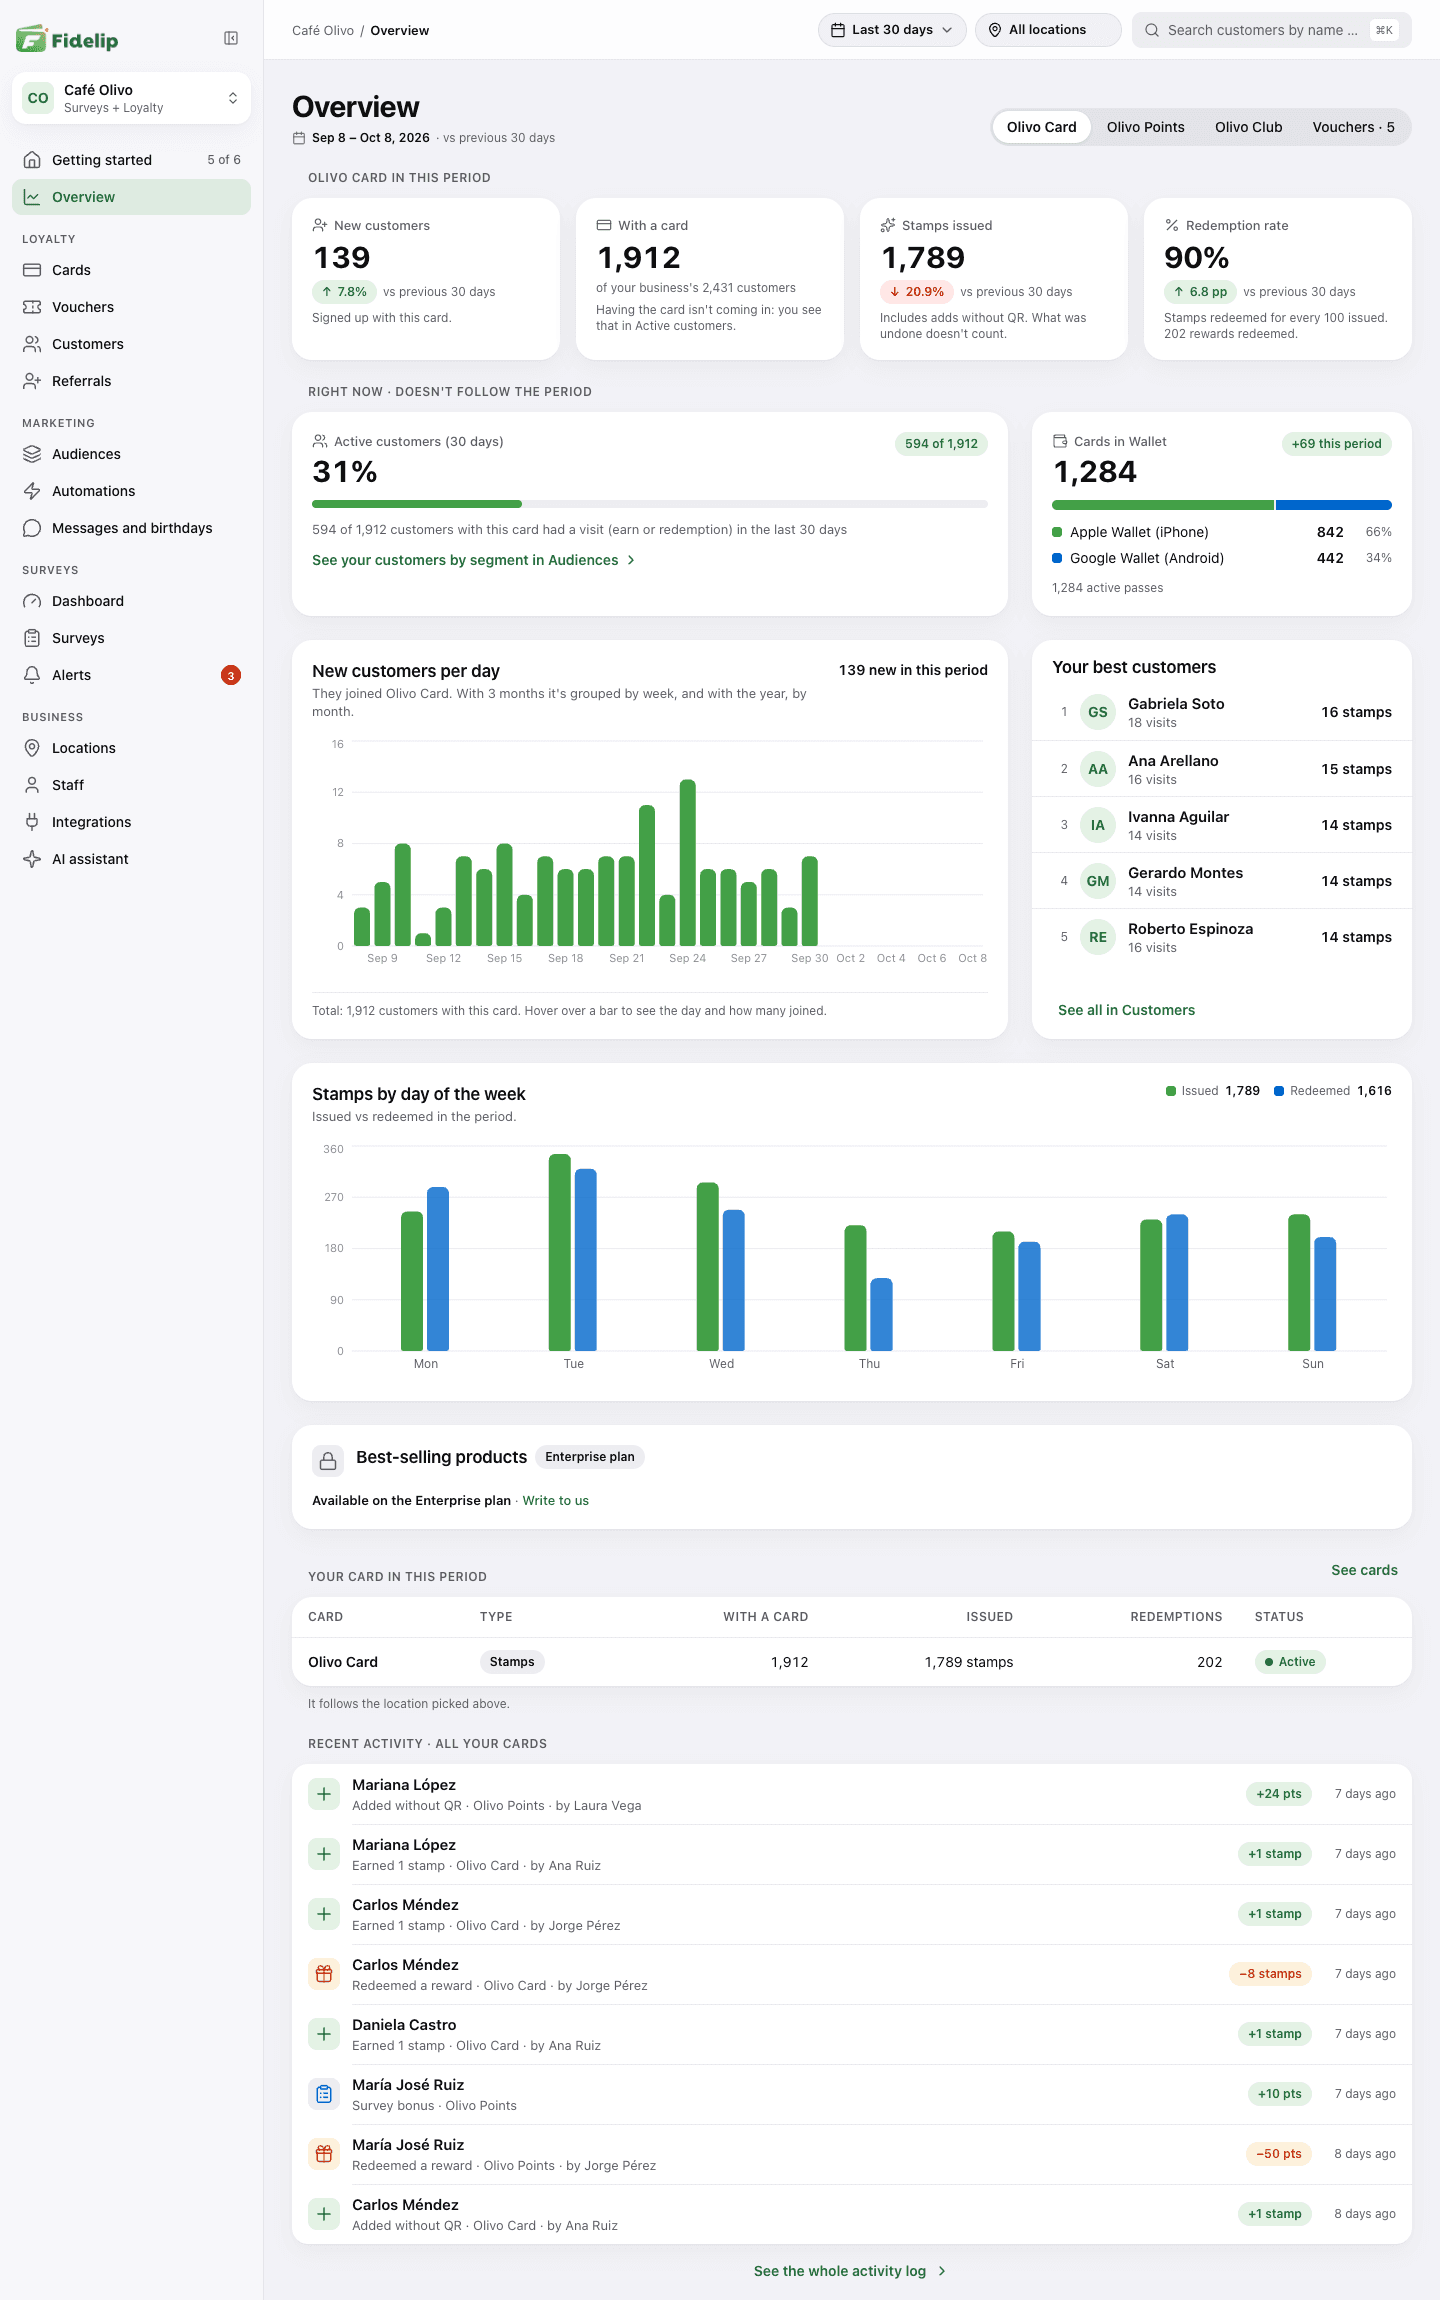Click the Google Wallet blue legend swatch
Image resolution: width=1440 pixels, height=2300 pixels.
(1057, 558)
